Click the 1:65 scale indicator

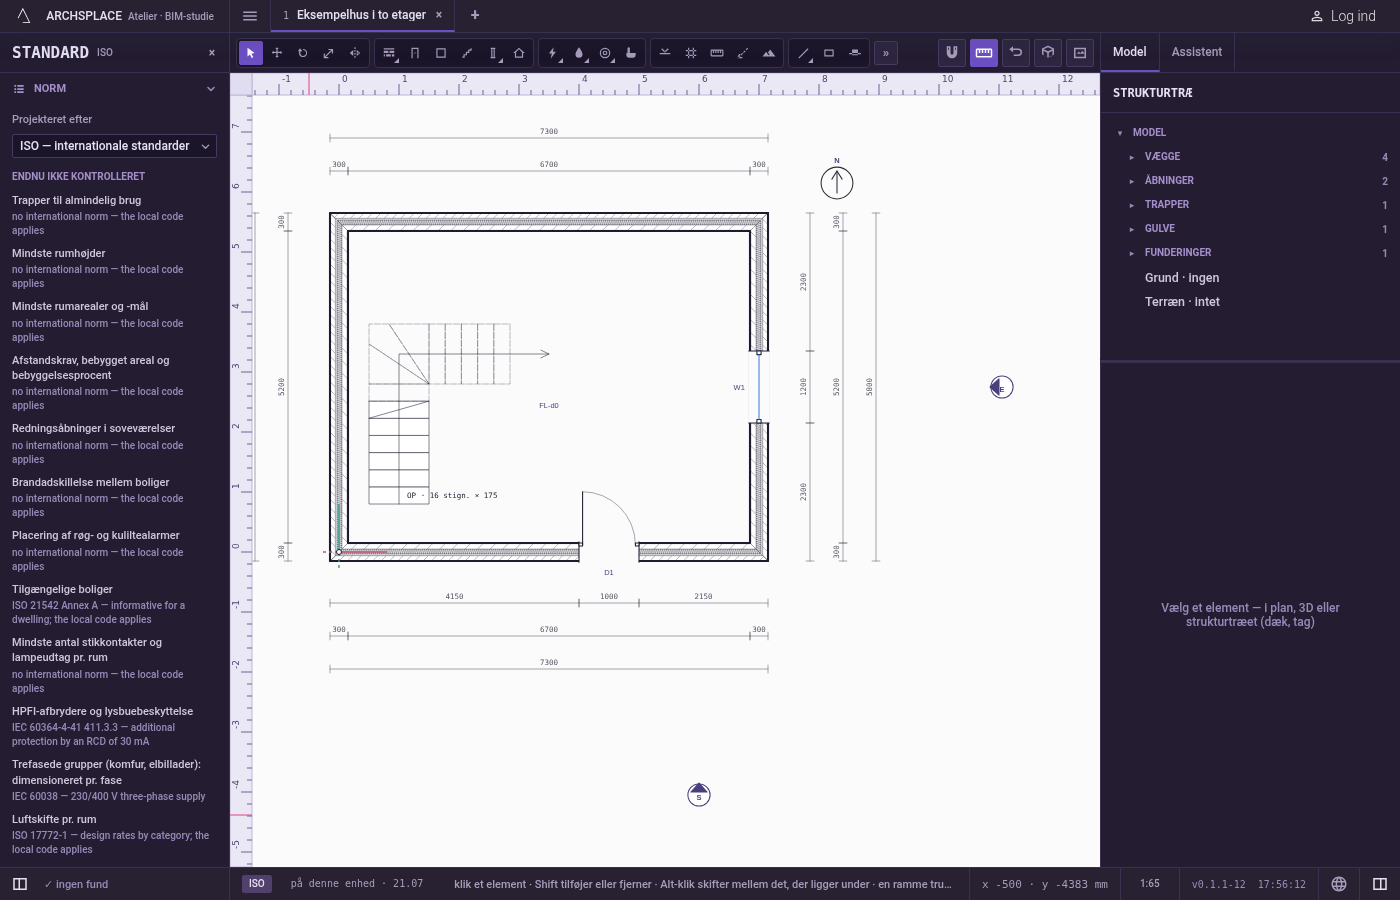[x=1150, y=884]
